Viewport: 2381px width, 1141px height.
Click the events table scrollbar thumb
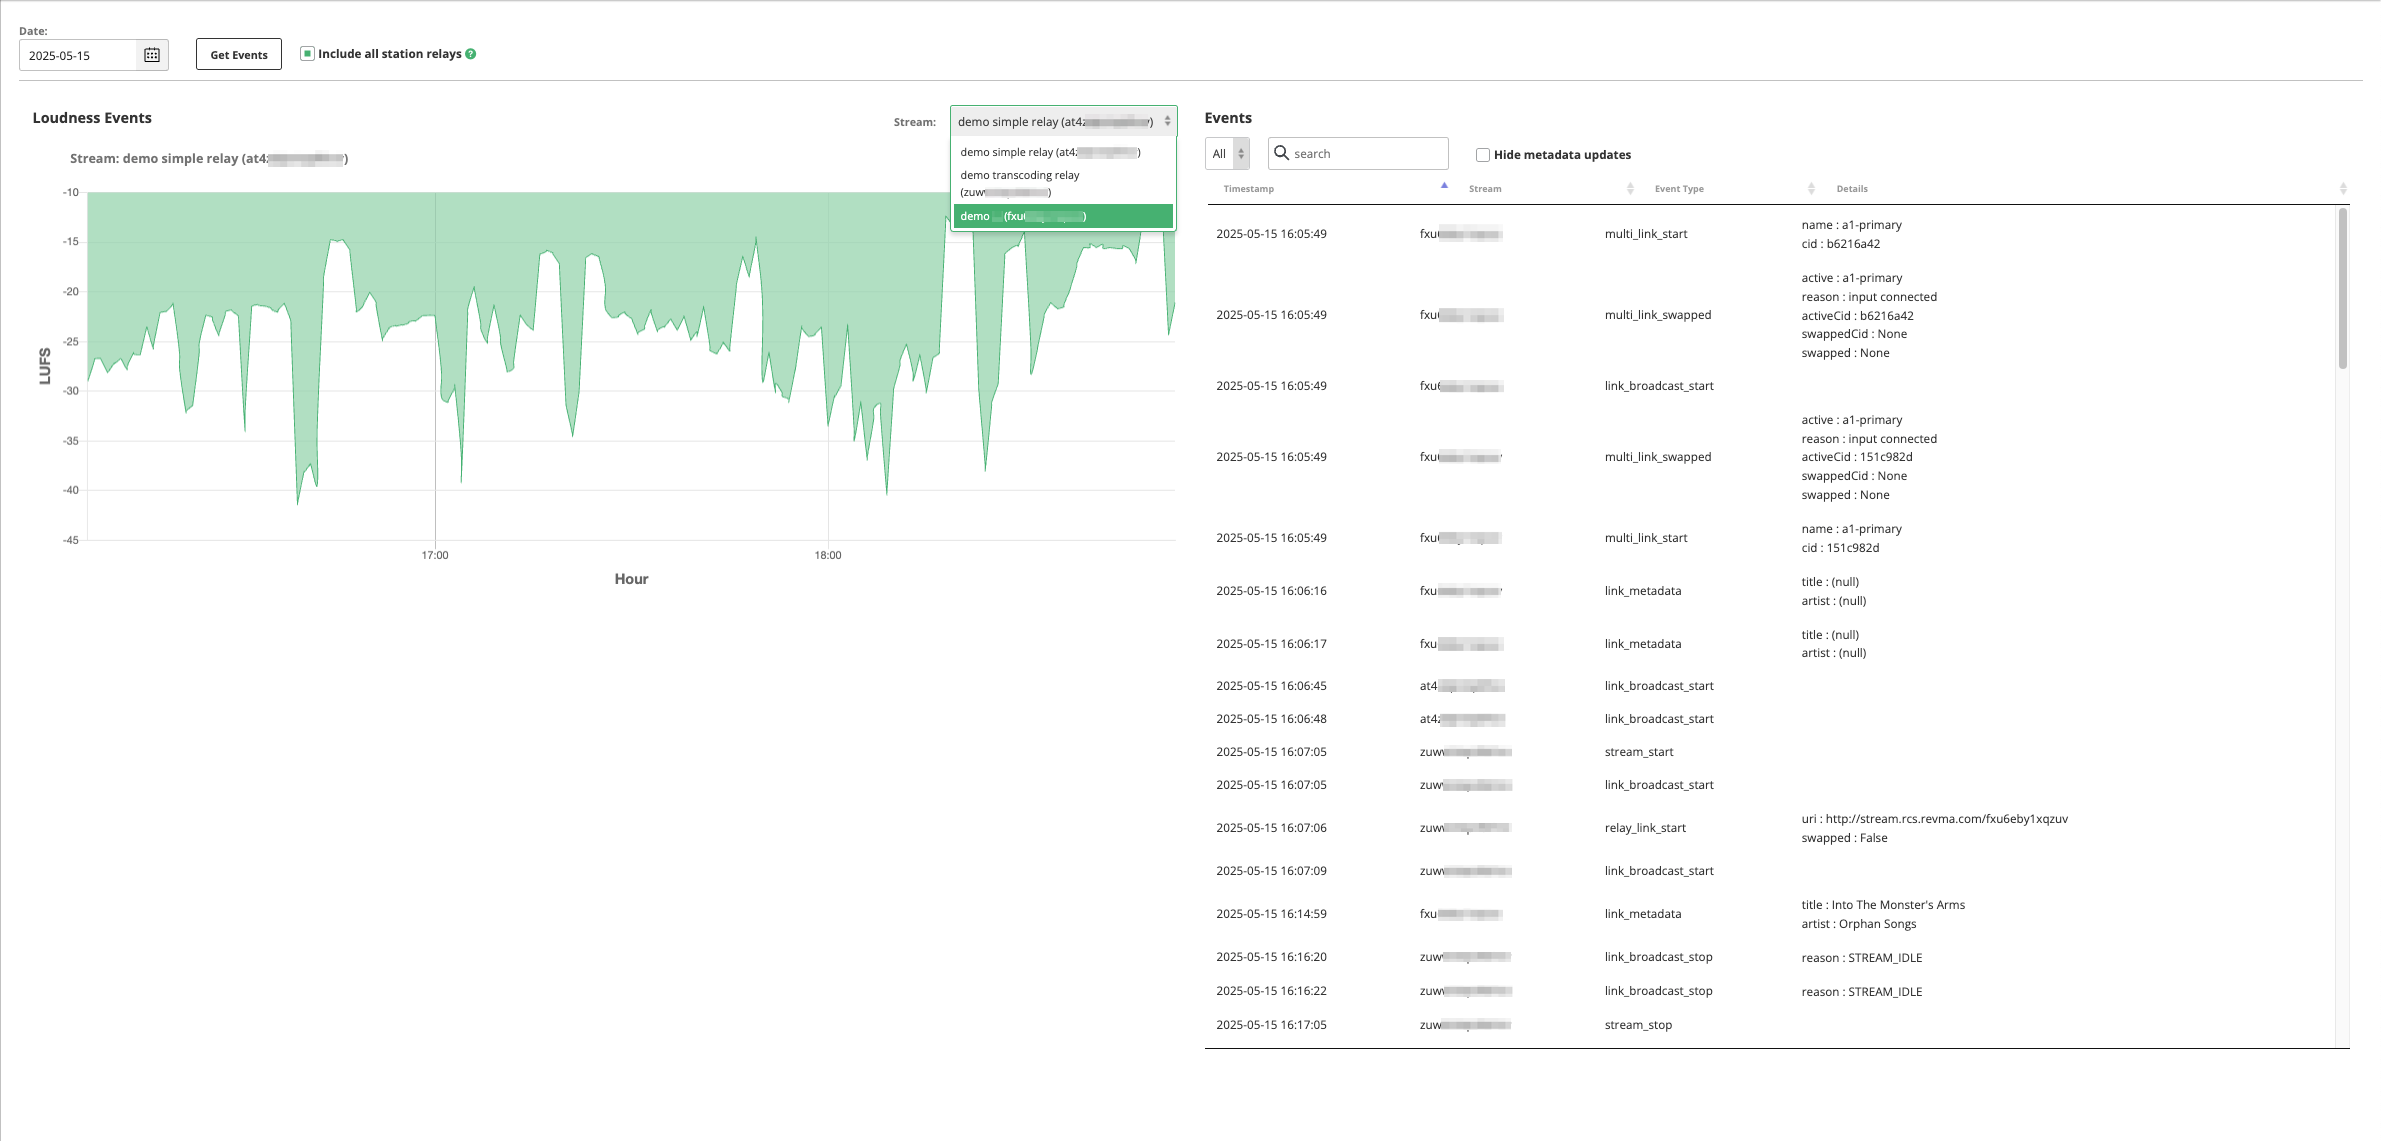tap(2342, 288)
